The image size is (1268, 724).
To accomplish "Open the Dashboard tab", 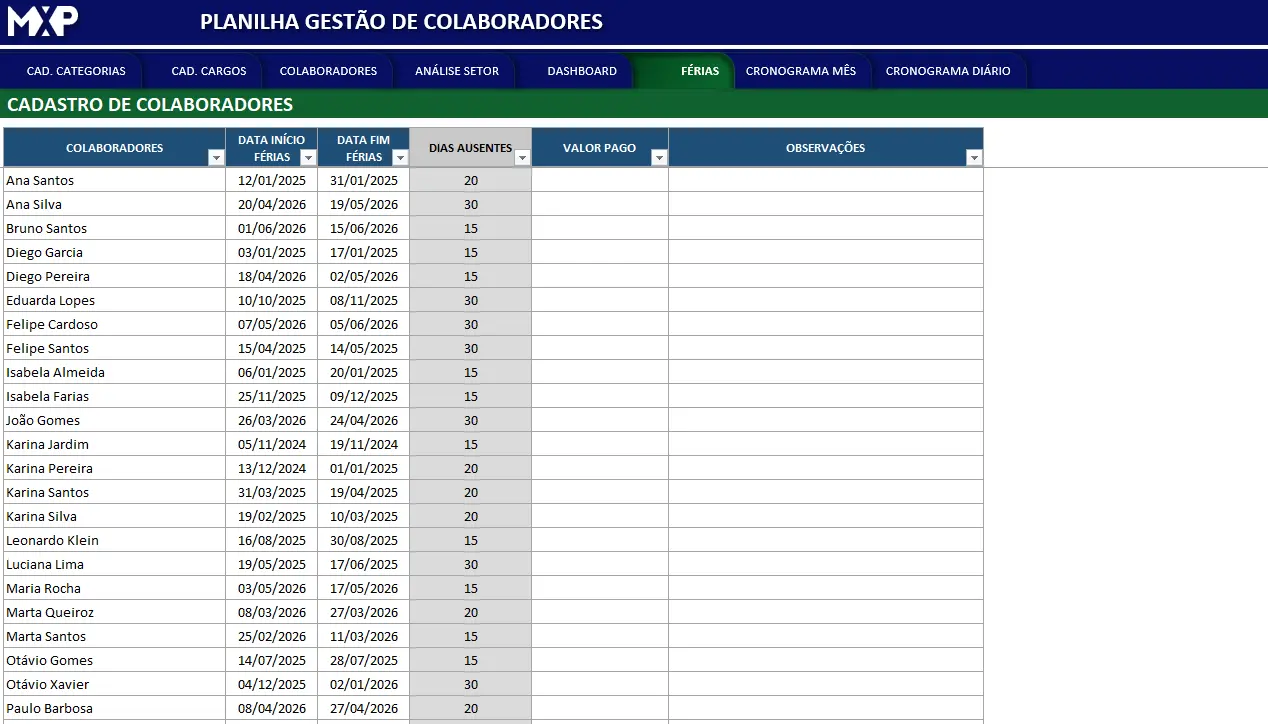I will click(582, 71).
